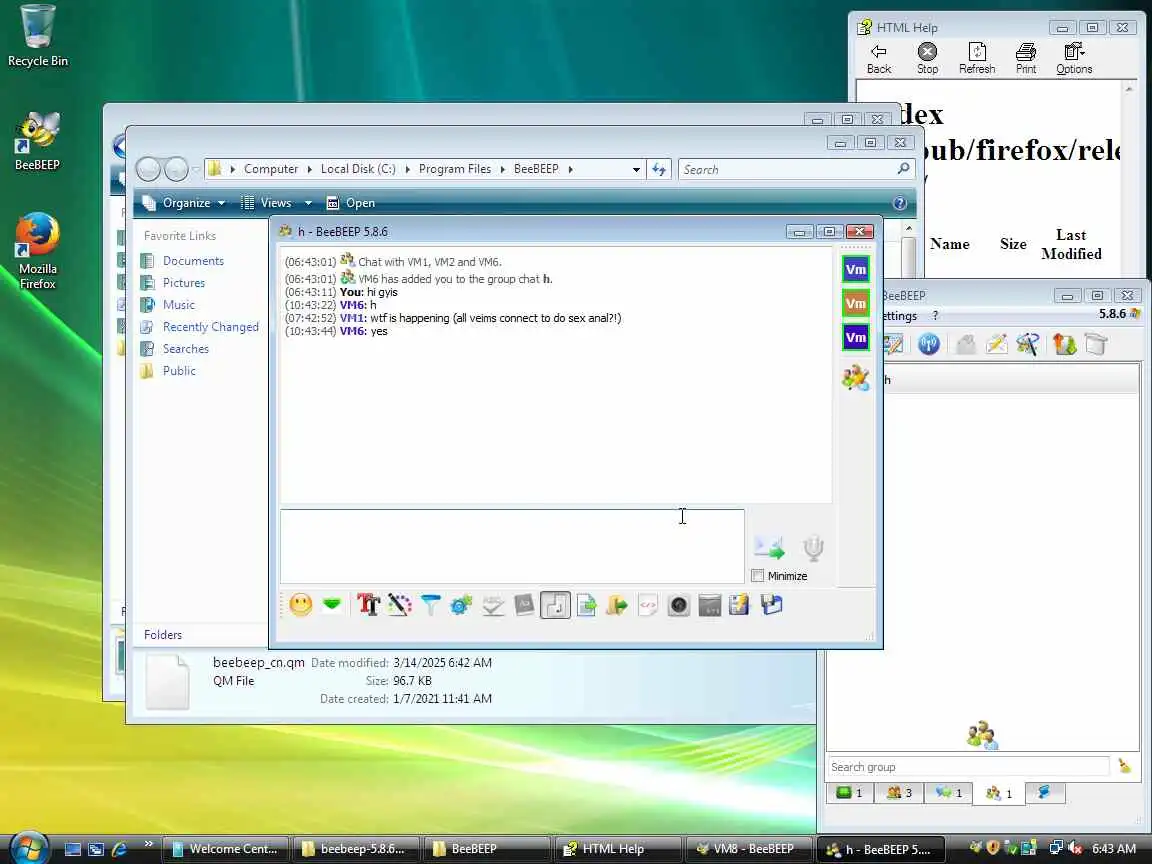Click the send folder arrow icon
Screen dimensions: 1152x864
(x=617, y=605)
